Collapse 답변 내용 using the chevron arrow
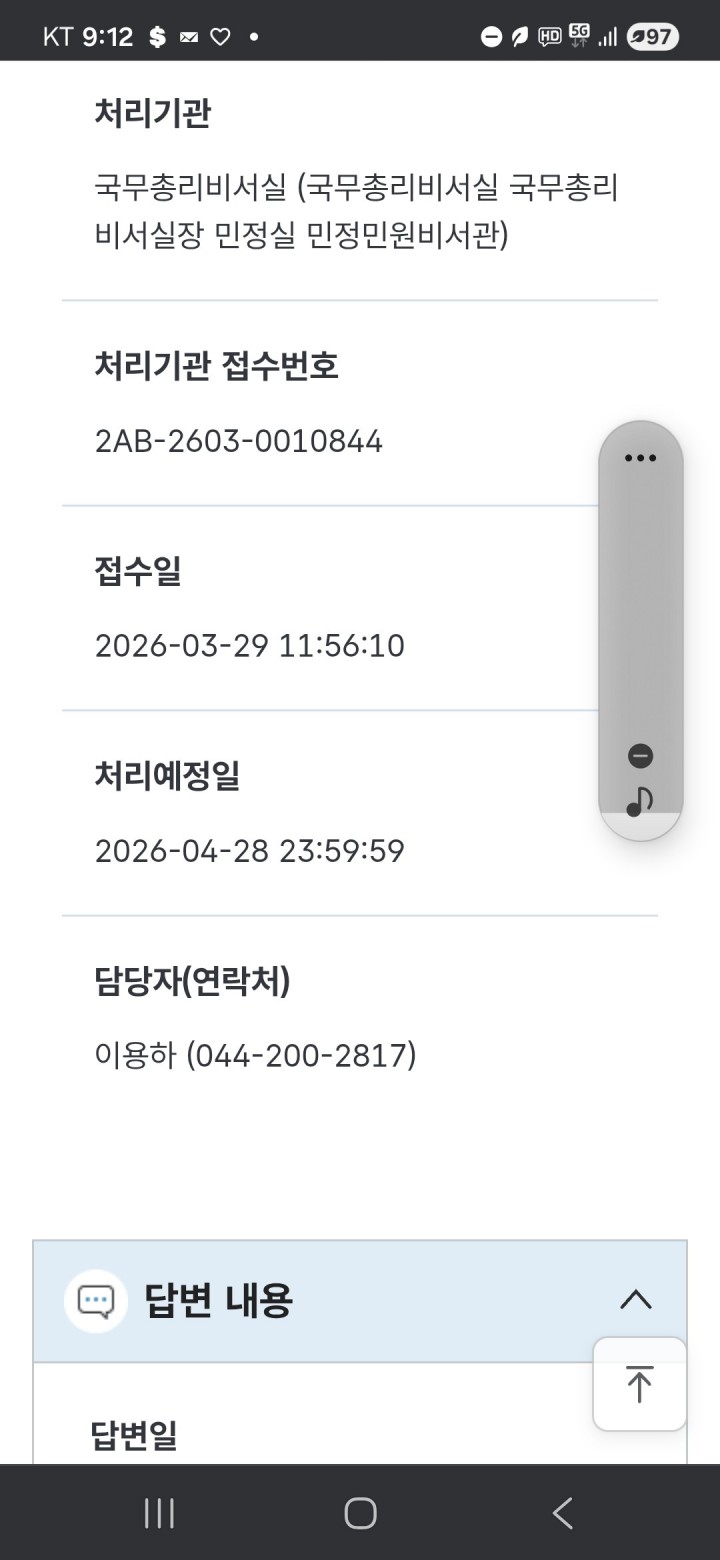Screen dimensions: 720x1560 pyautogui.click(x=635, y=1300)
